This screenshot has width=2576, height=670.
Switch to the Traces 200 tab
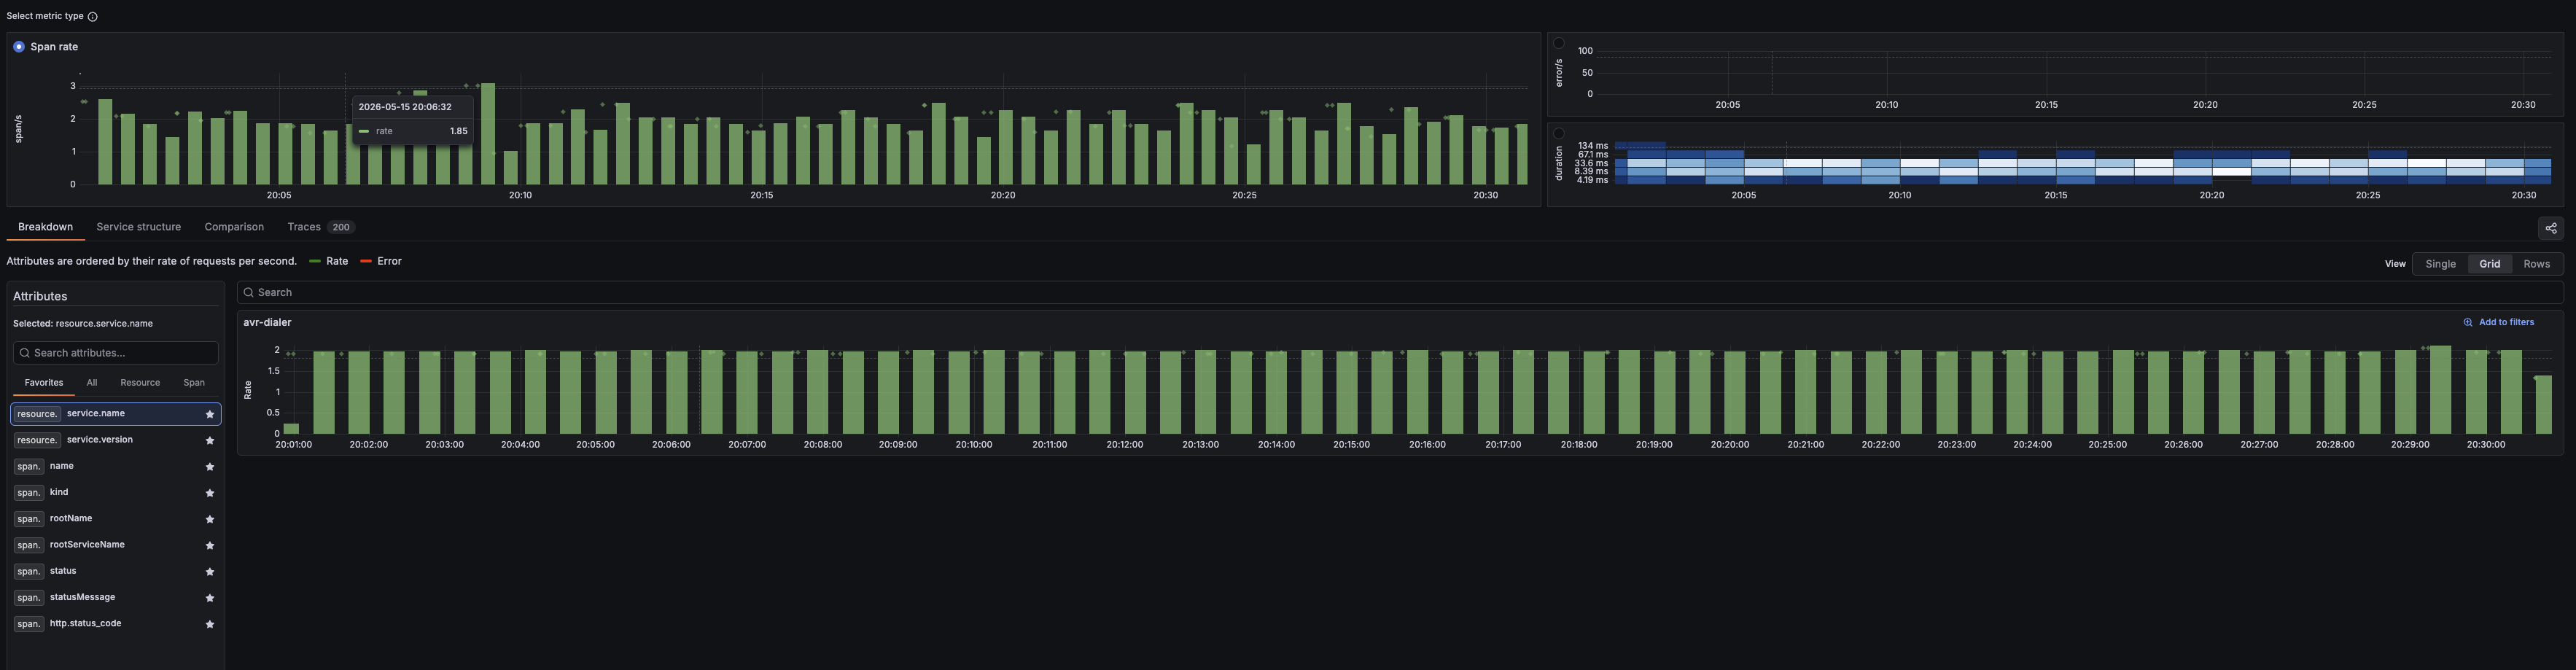coord(321,227)
